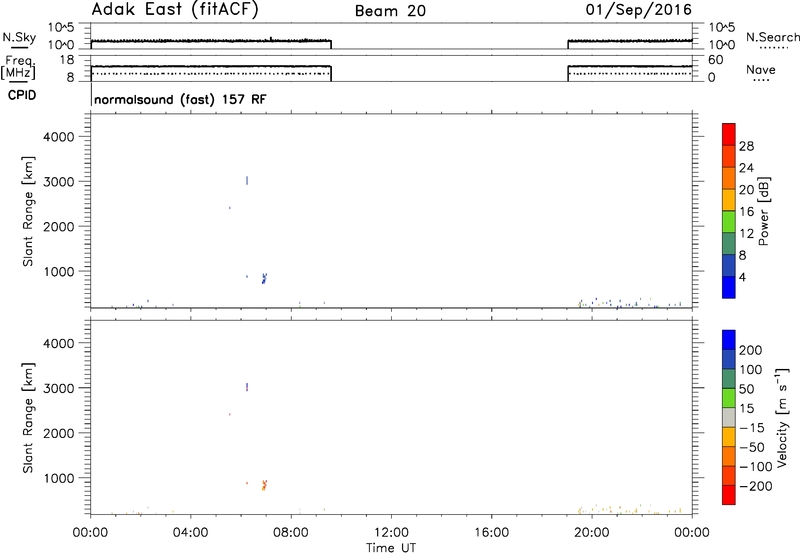Click the '24' Power colorbar label
This screenshot has width=800, height=554.
coord(746,168)
